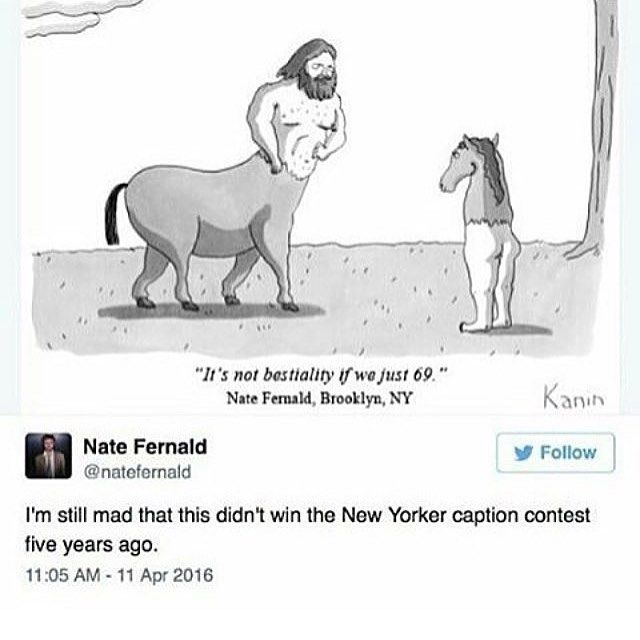
Task: Click the Follow button
Action: tap(555, 453)
